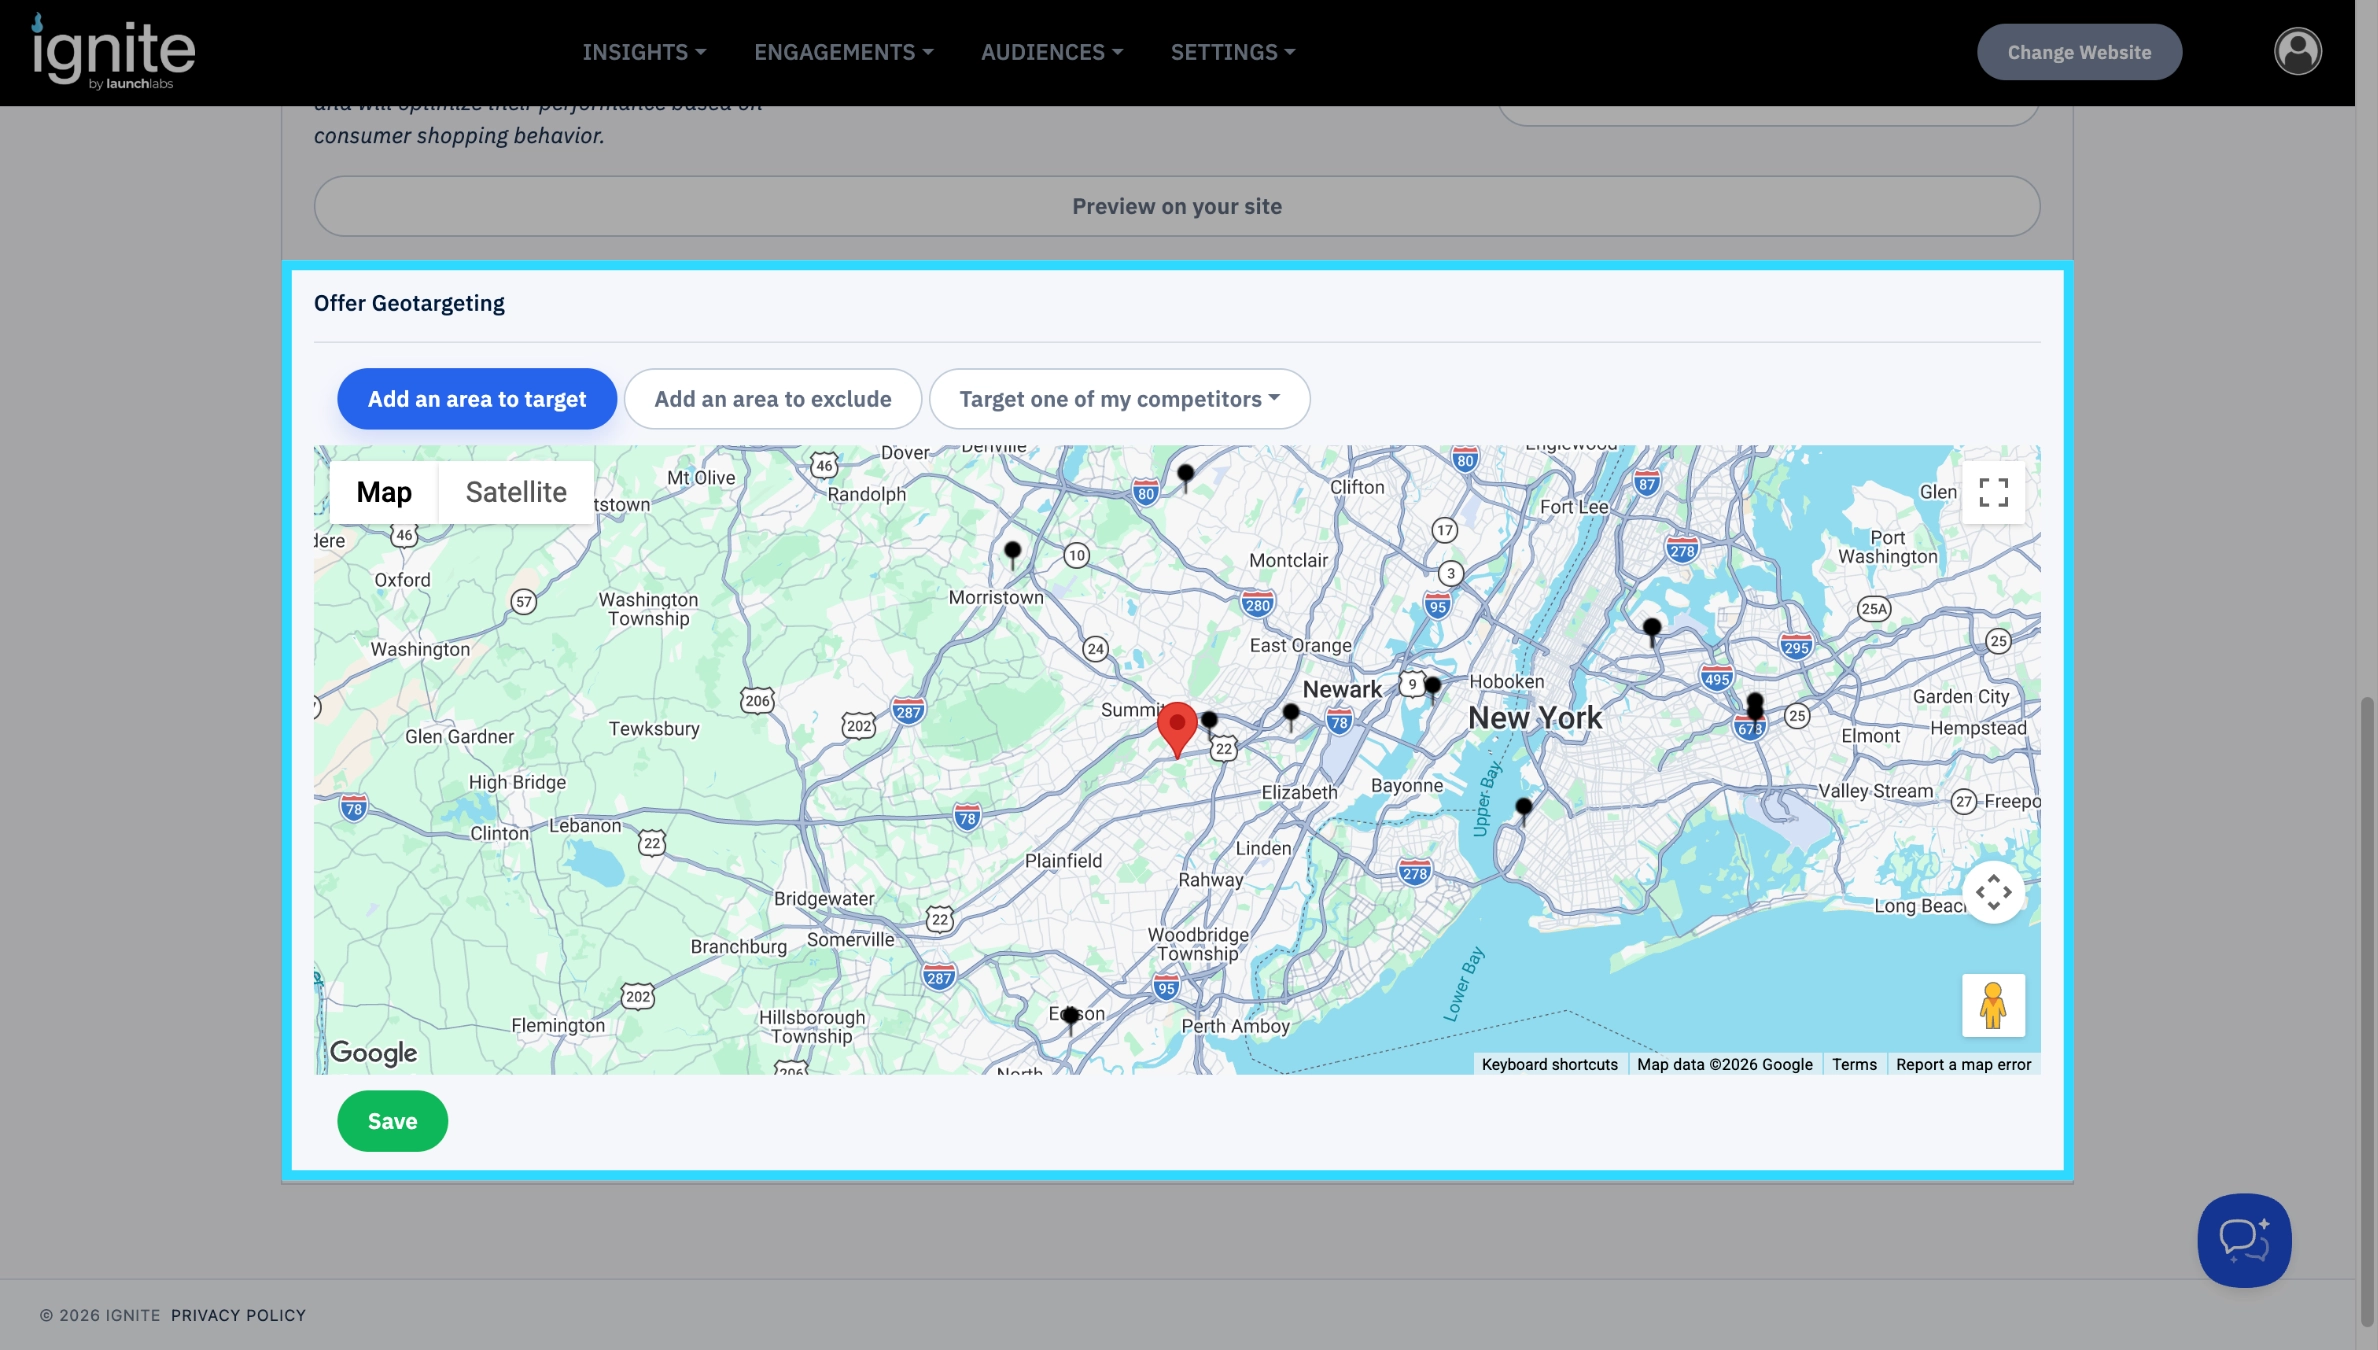
Task: Switch to the Map view tab
Action: 384,492
